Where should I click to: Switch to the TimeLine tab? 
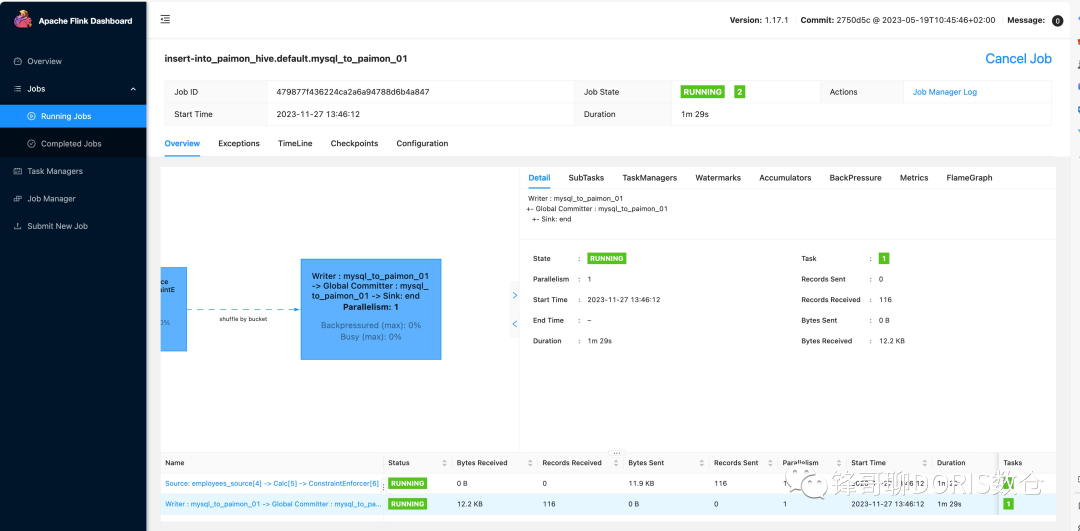[295, 143]
